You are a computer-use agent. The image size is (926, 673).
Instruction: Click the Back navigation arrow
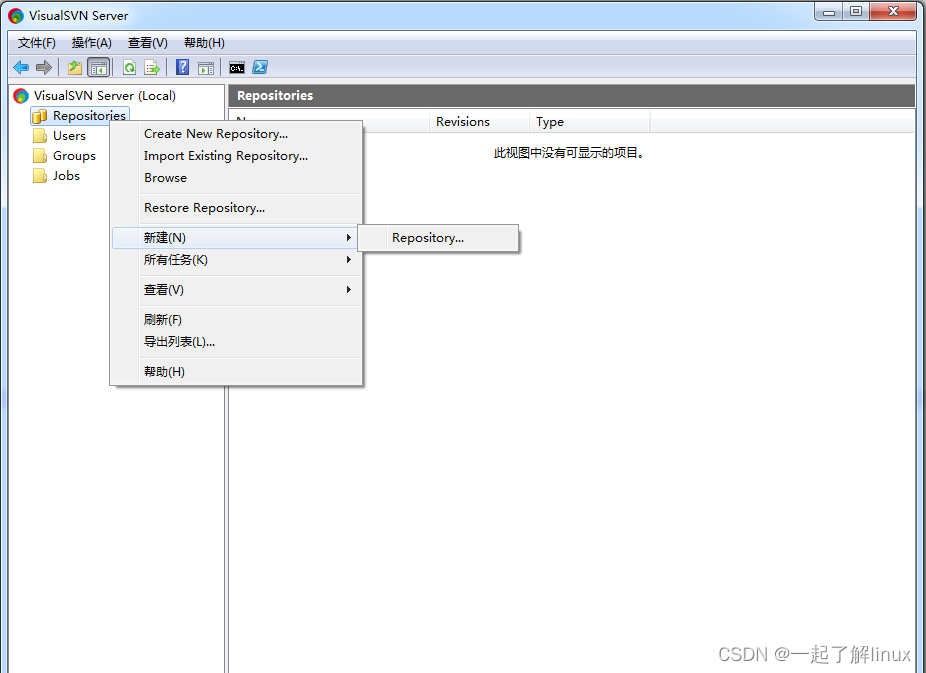[x=20, y=67]
